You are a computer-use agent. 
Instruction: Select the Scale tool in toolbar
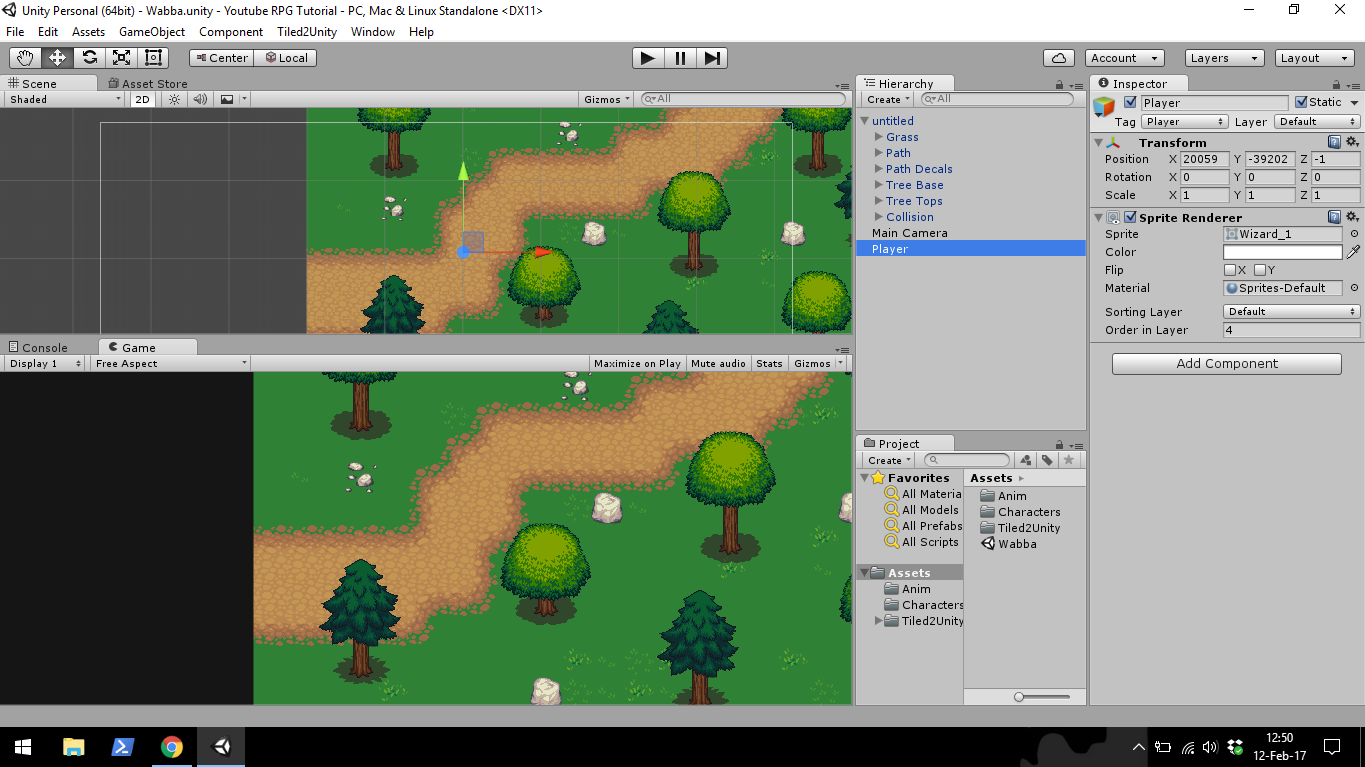[121, 58]
